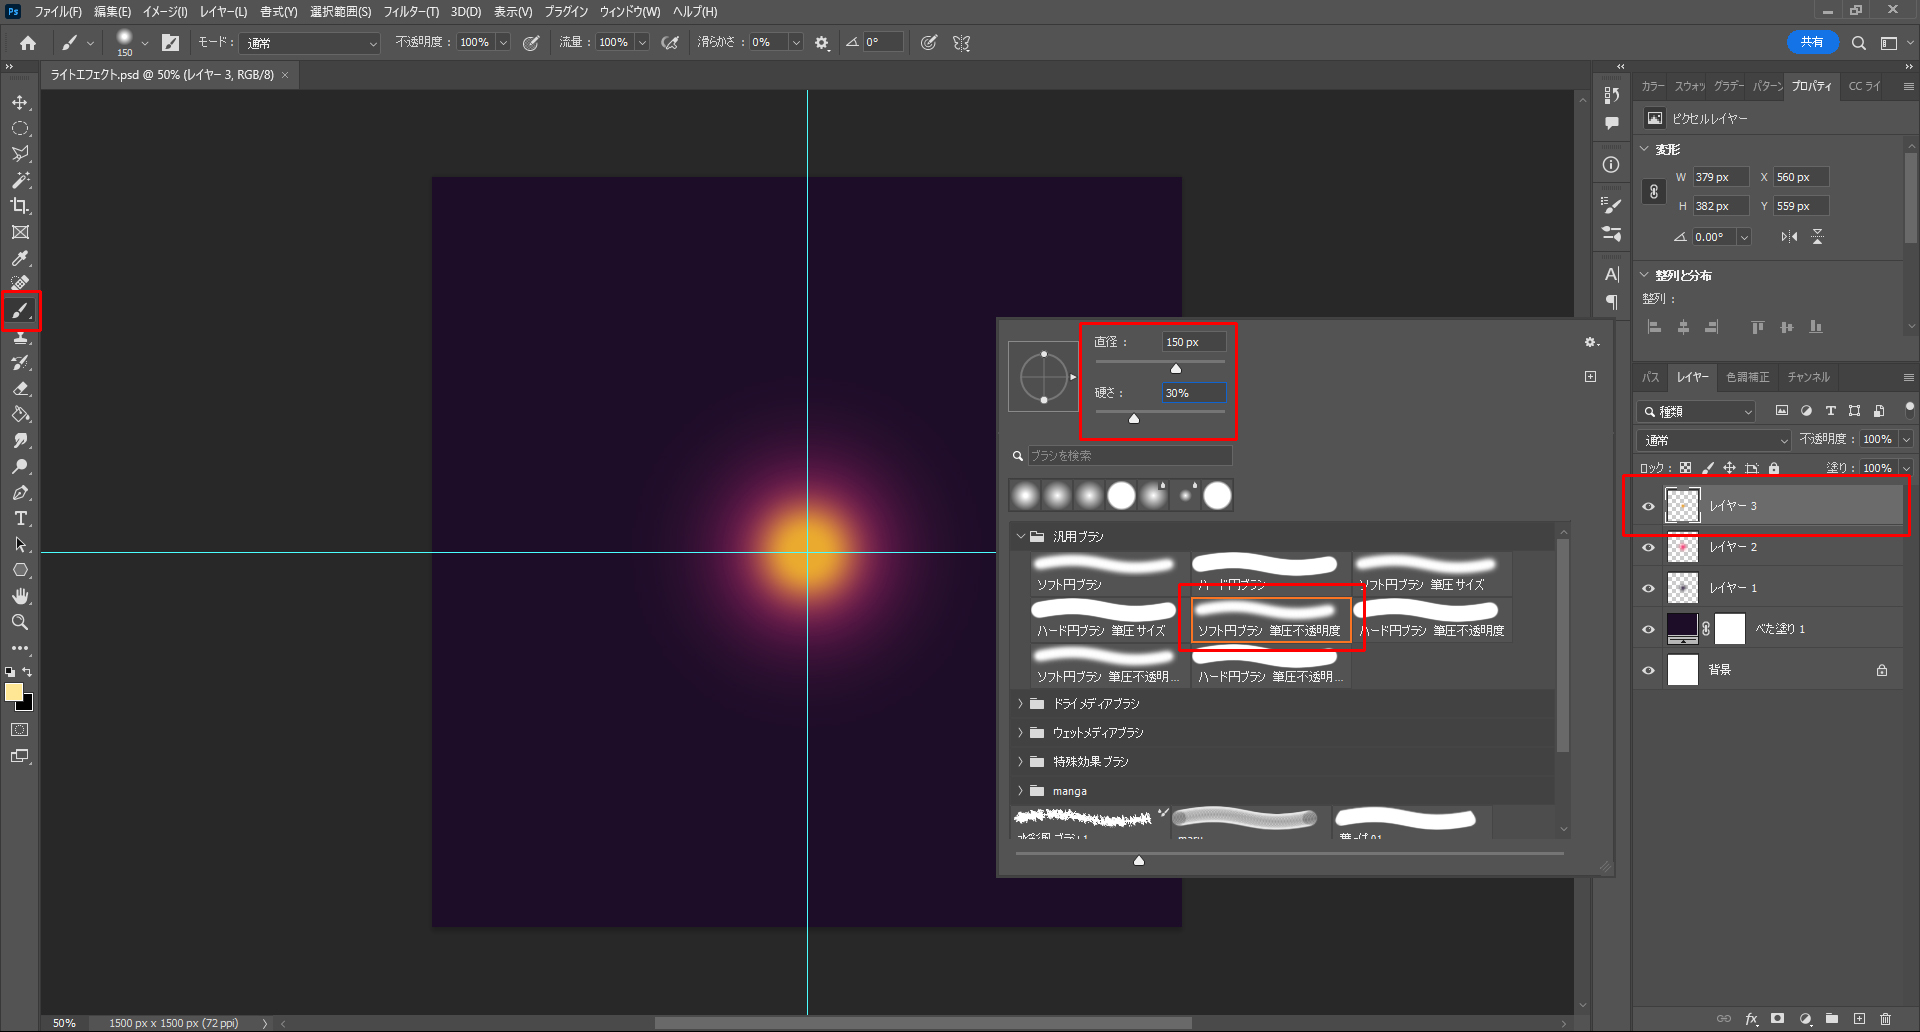This screenshot has width=1920, height=1032.
Task: Select the Eyedropper tool
Action: click(x=20, y=259)
